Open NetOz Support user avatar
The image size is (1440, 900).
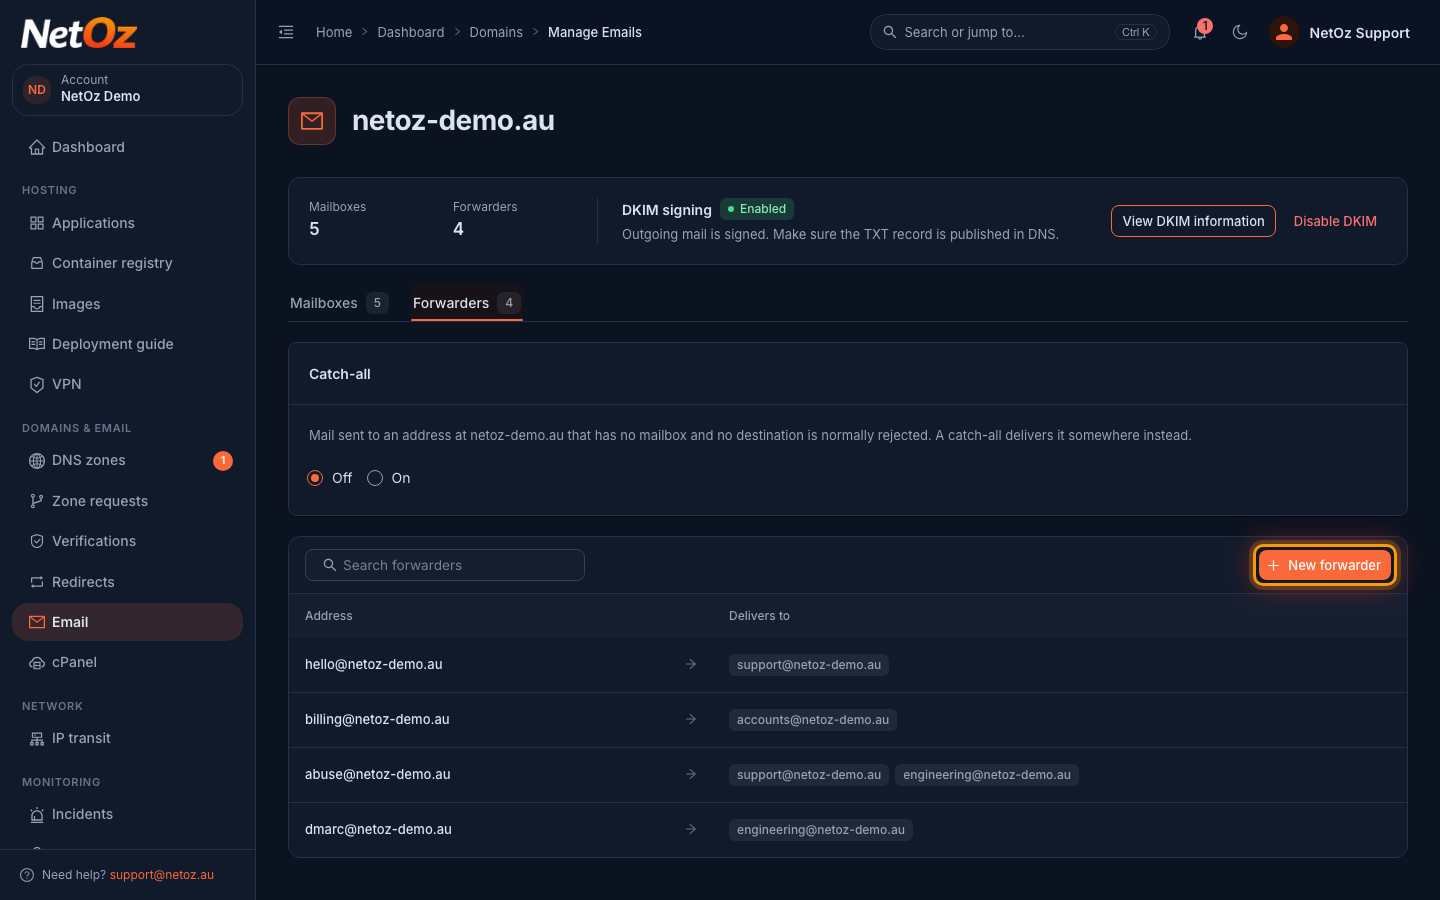point(1283,32)
